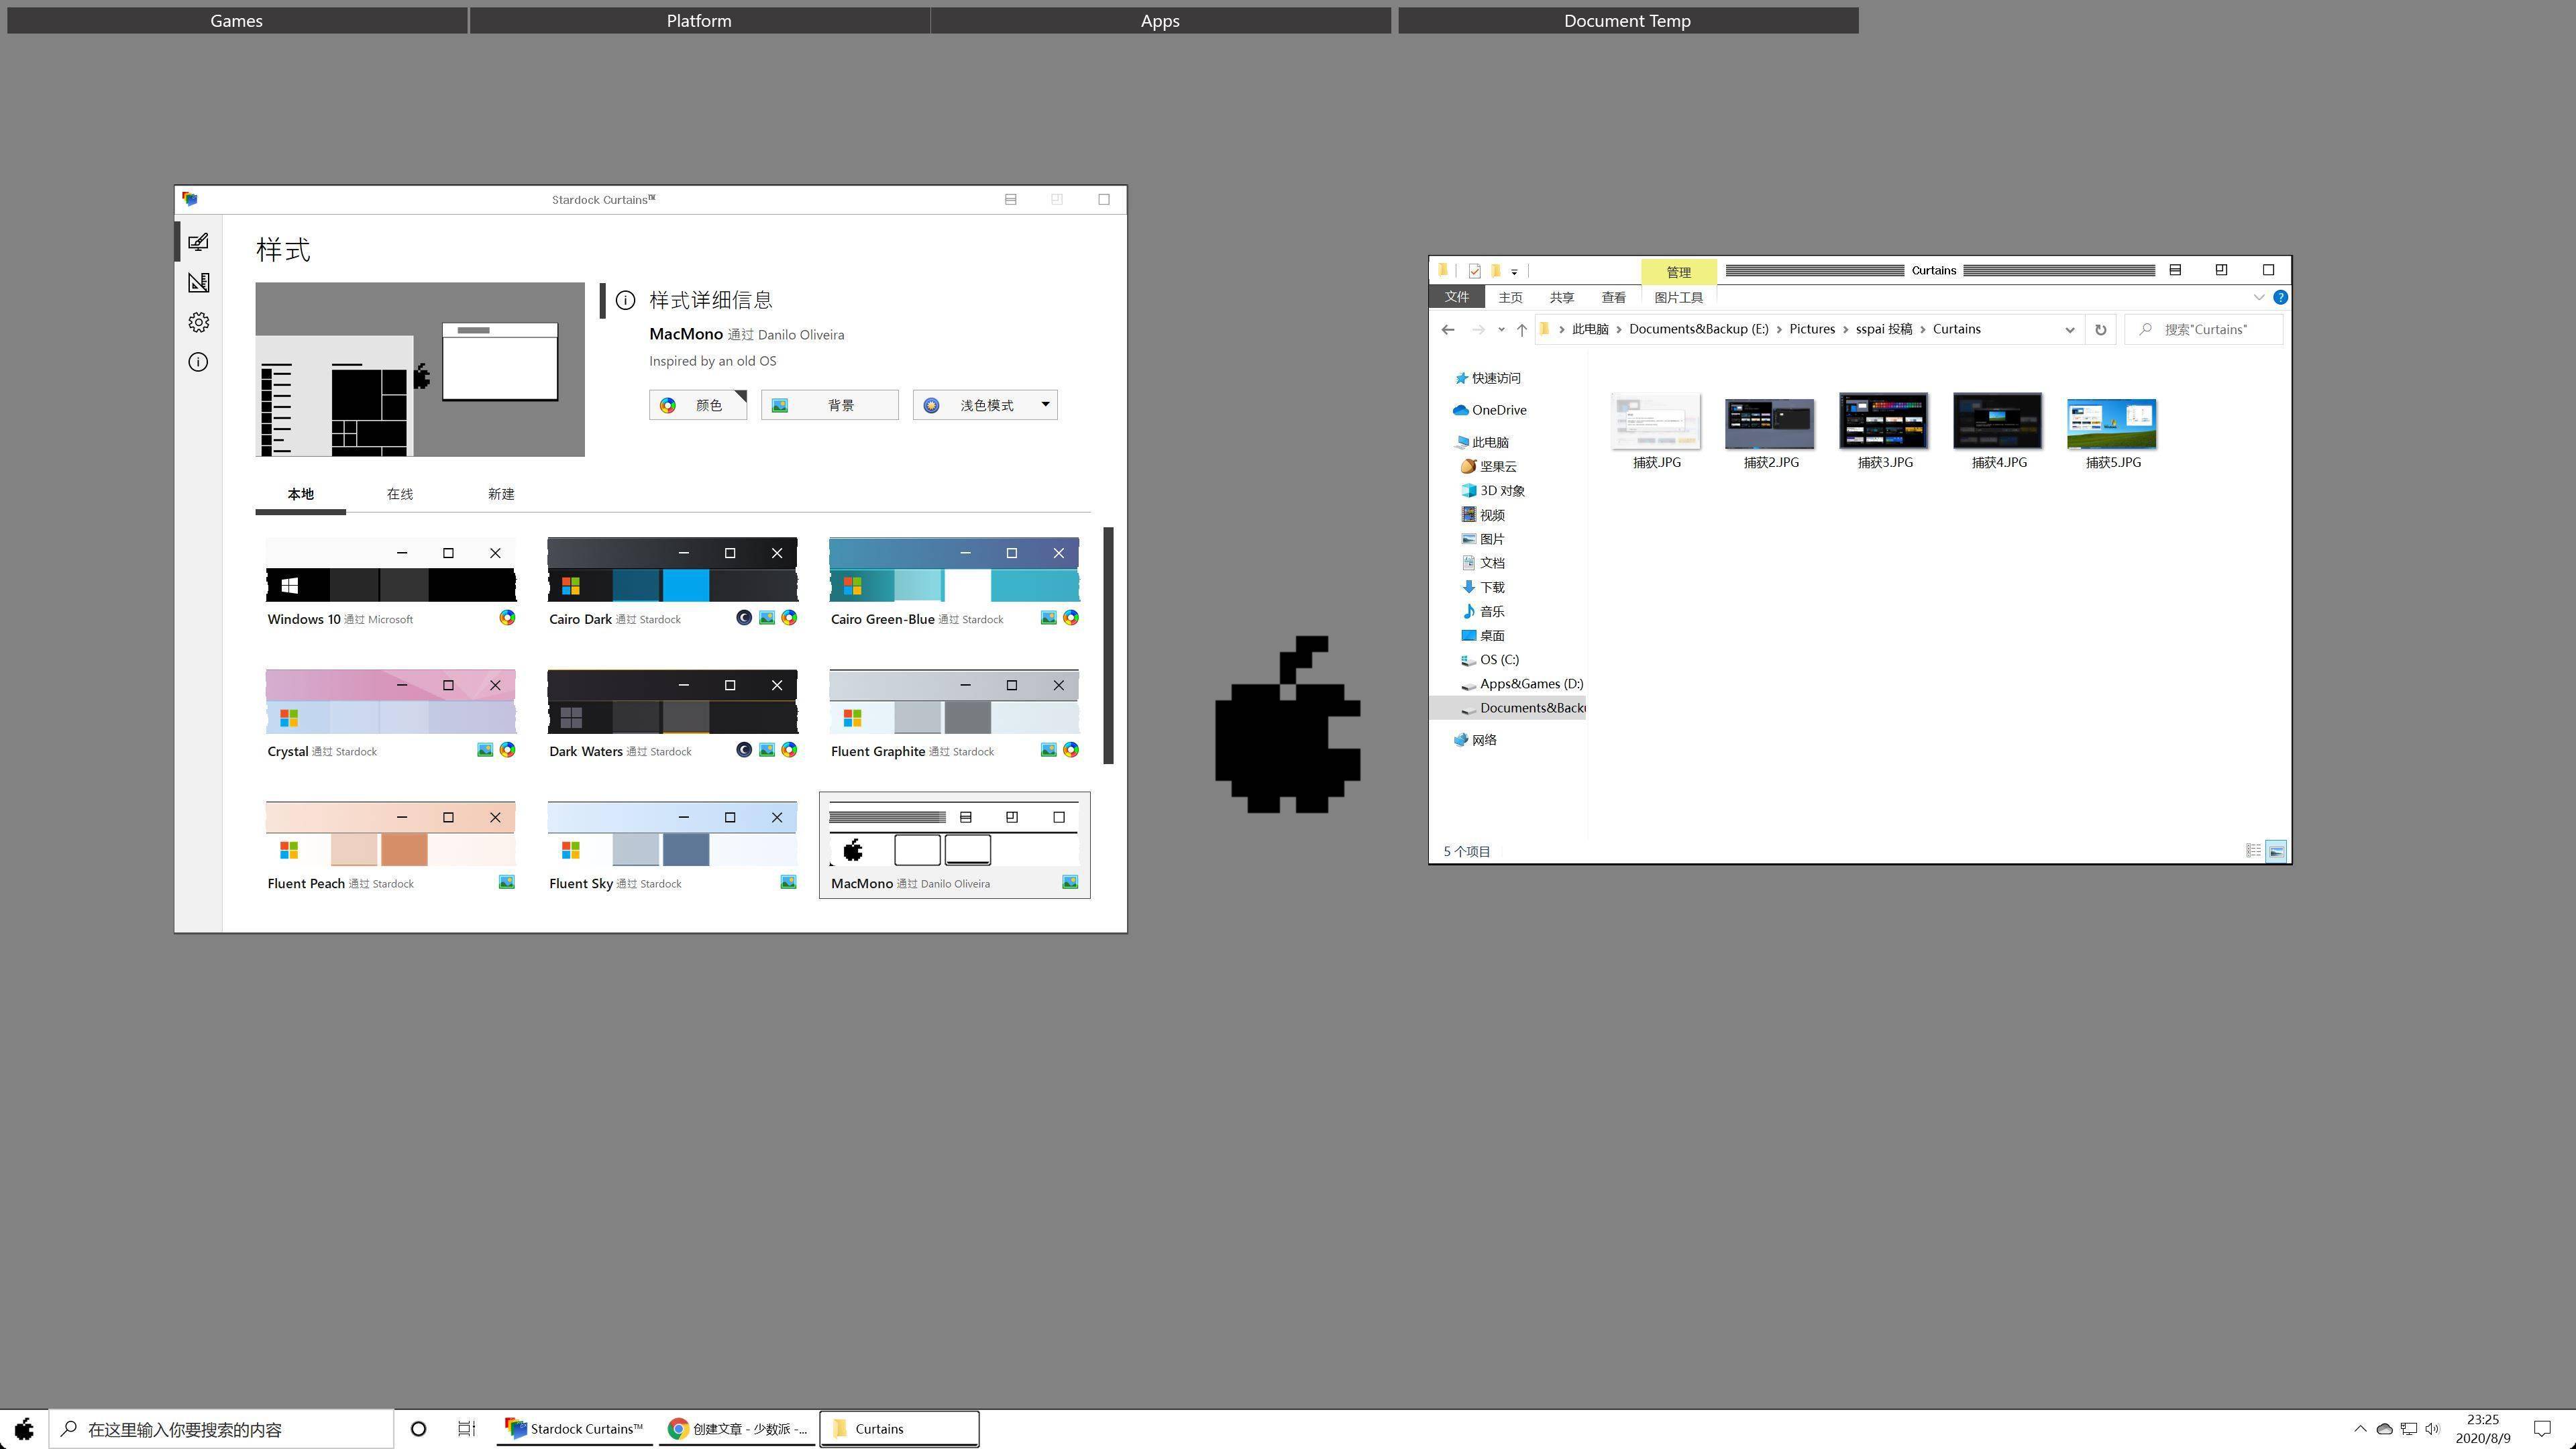Open Explorer help icon
Screen dimensions: 2576x1449
(x=2280, y=297)
